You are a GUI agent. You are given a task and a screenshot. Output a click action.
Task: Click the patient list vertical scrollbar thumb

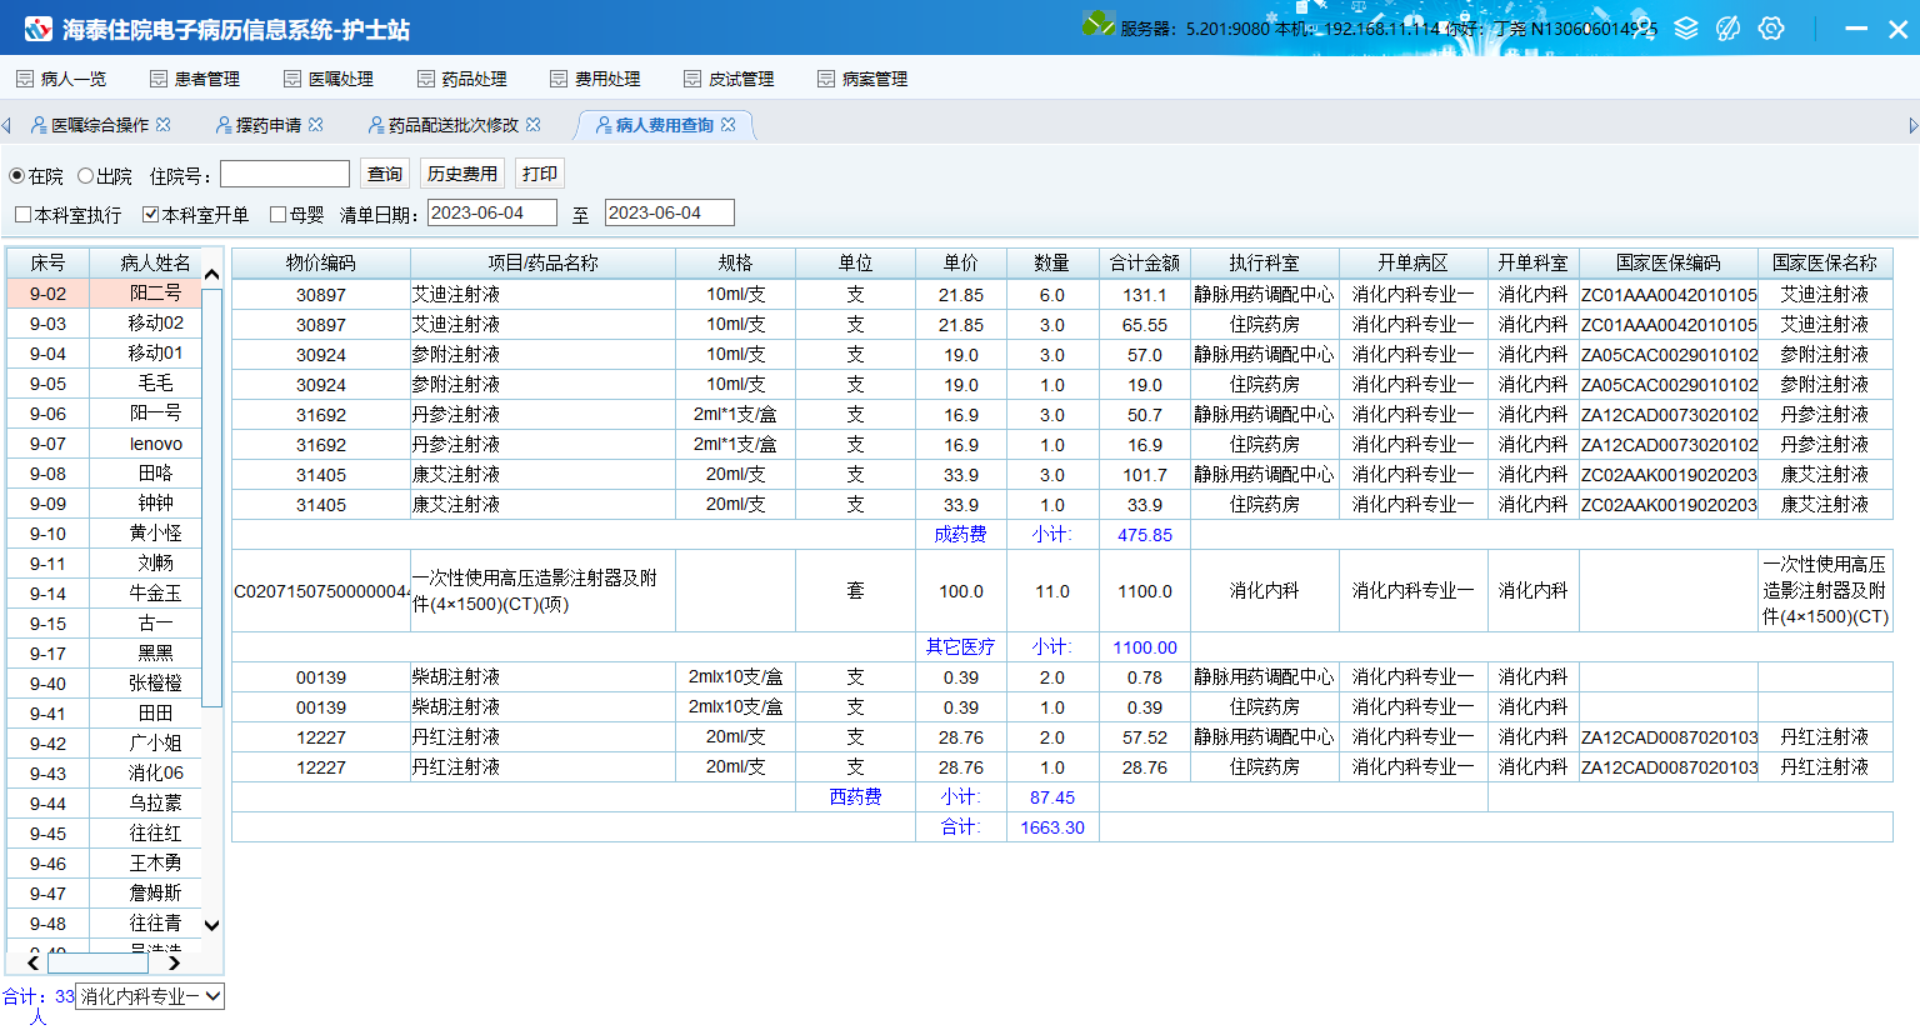click(x=212, y=498)
